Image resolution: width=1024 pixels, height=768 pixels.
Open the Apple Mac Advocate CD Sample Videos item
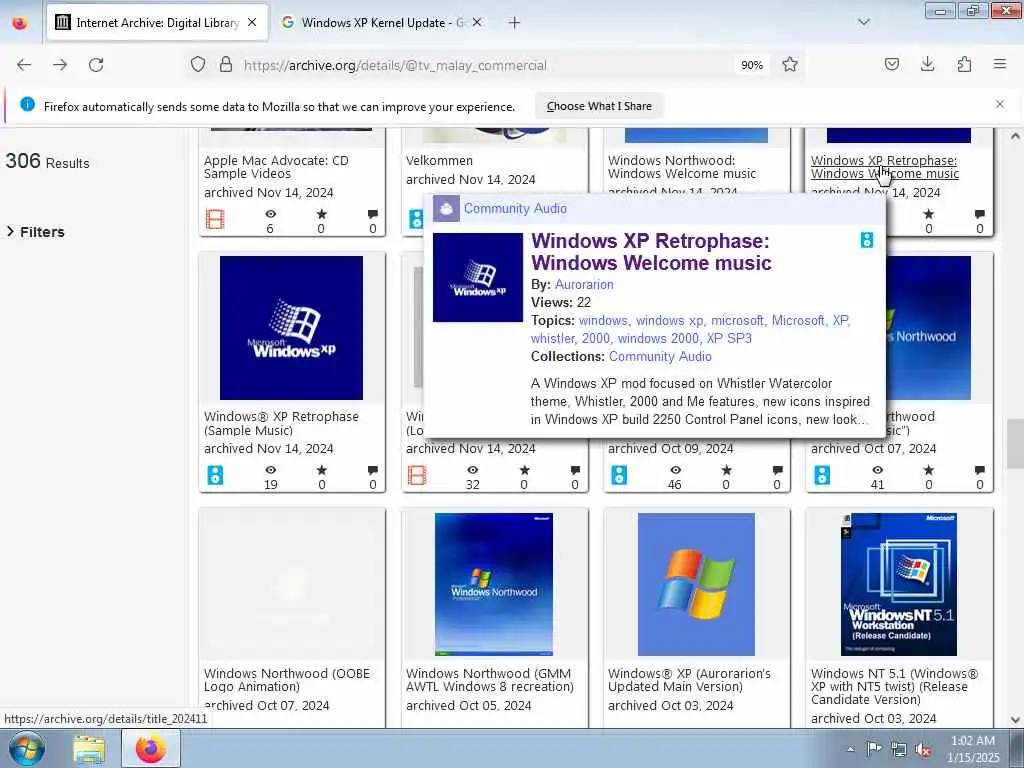coord(276,167)
